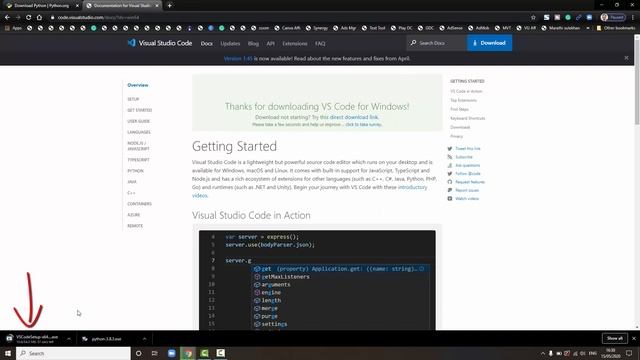The image size is (640, 360).
Task: Expand CONTAINERS section in sidebar
Action: pos(139,204)
